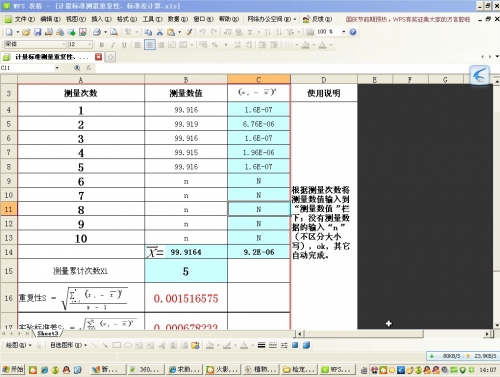Viewport: 500px width, 377px height.
Task: Expand the paste options dropdown arrow
Action: click(x=180, y=32)
